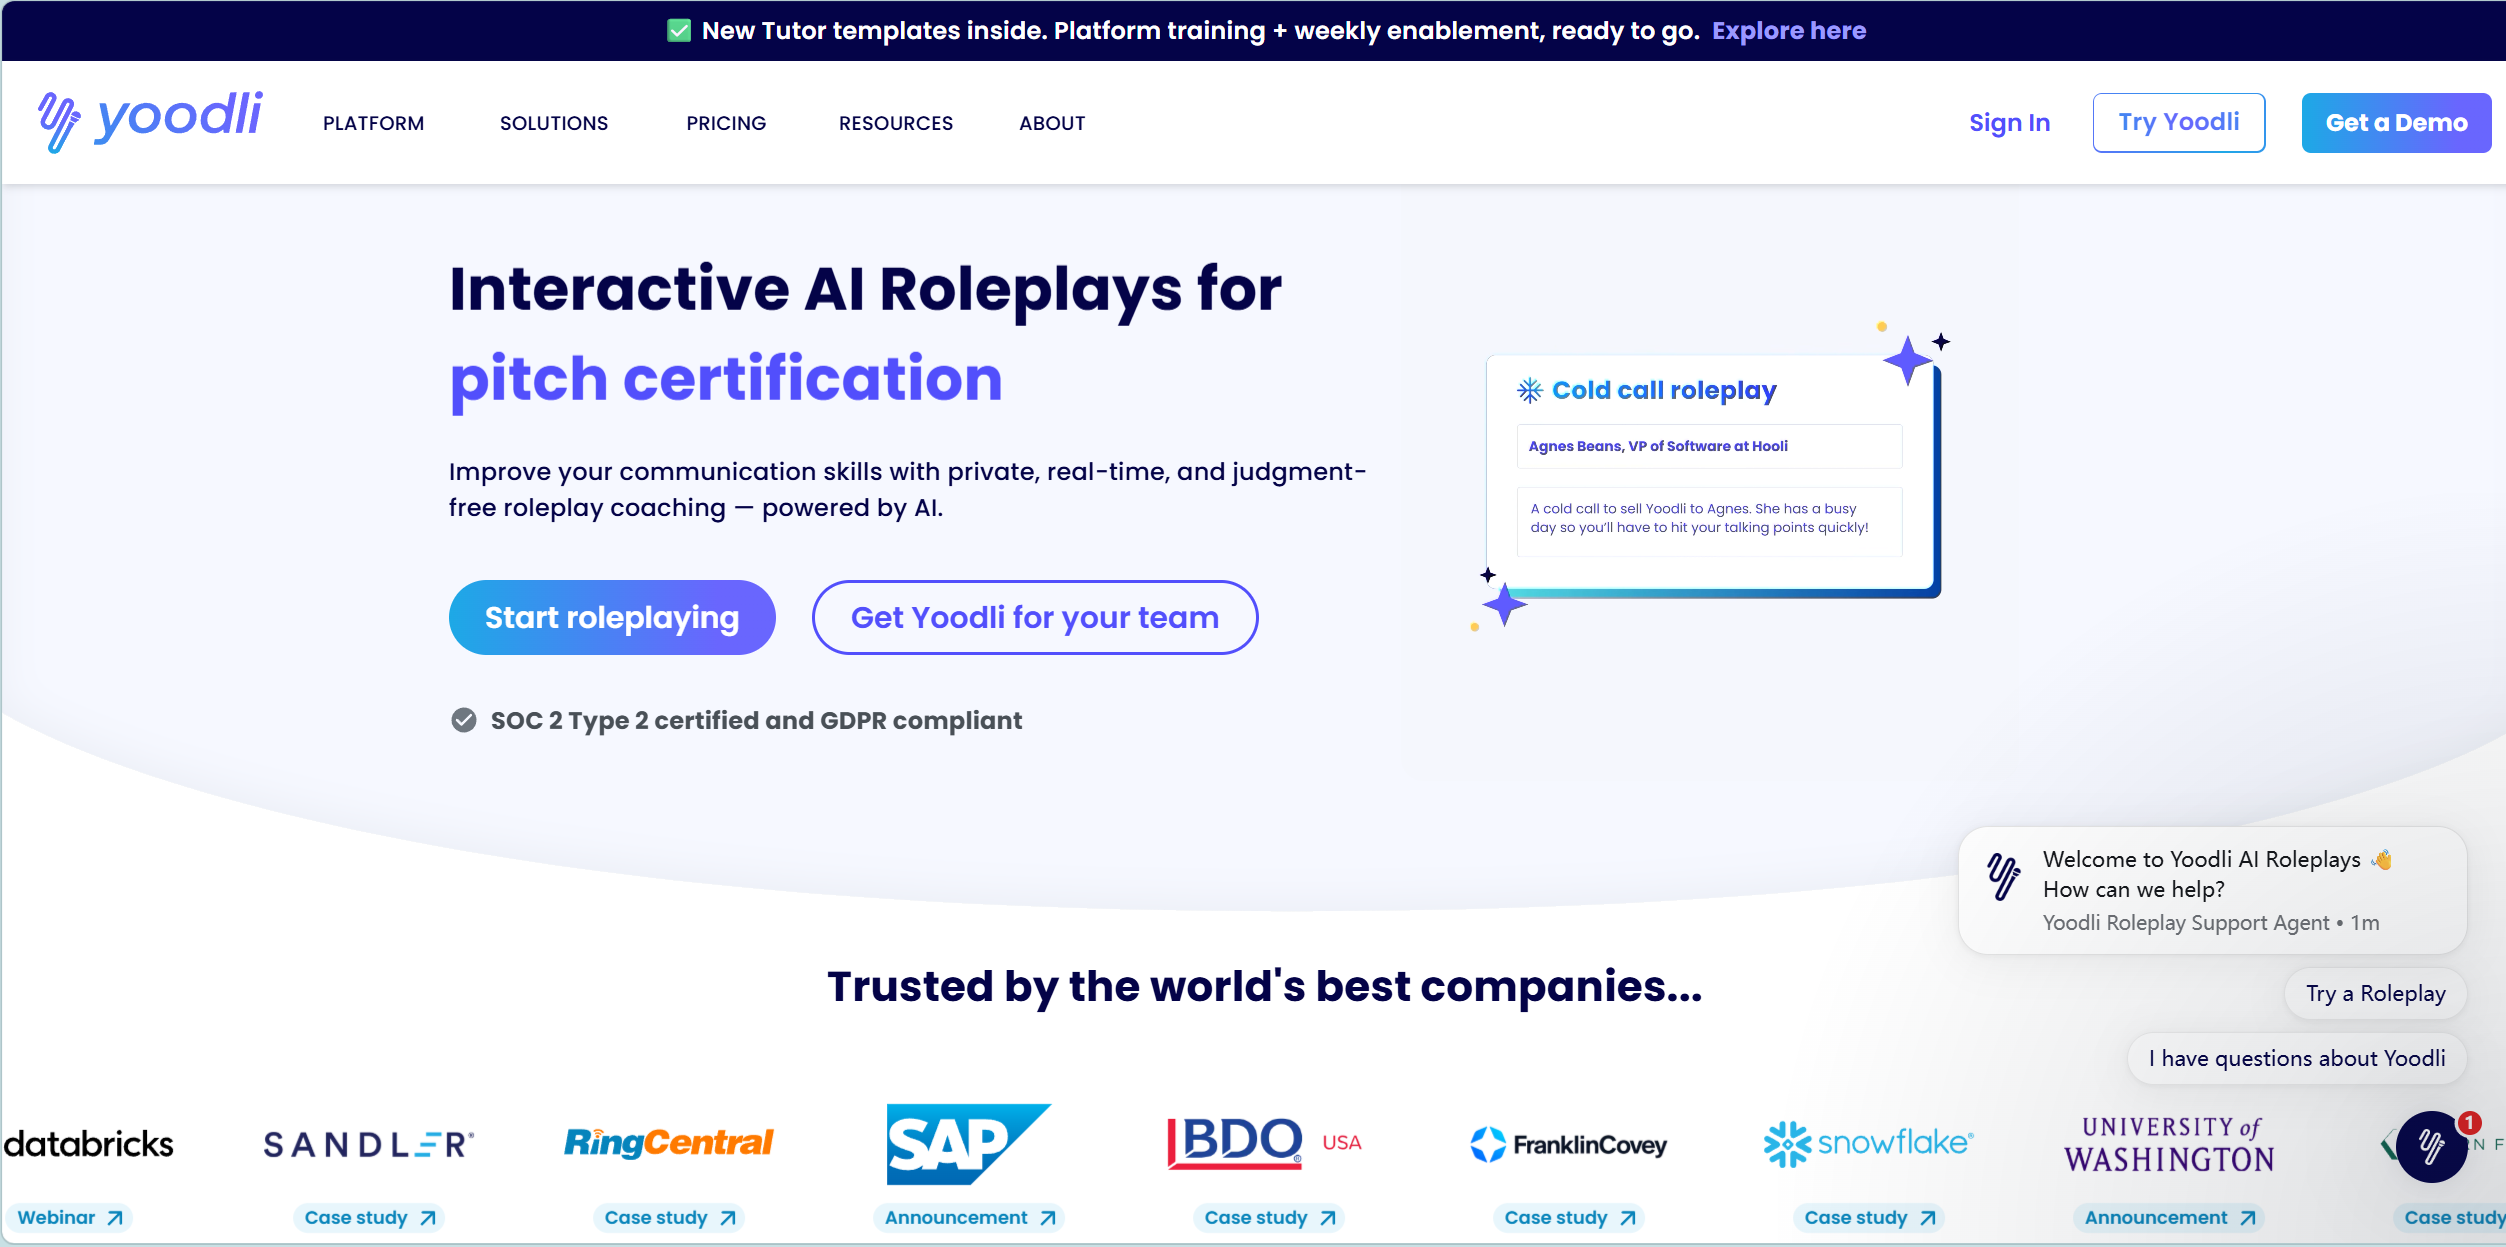
Task: Open the Welcome to Yoodli chat message
Action: tap(2212, 890)
